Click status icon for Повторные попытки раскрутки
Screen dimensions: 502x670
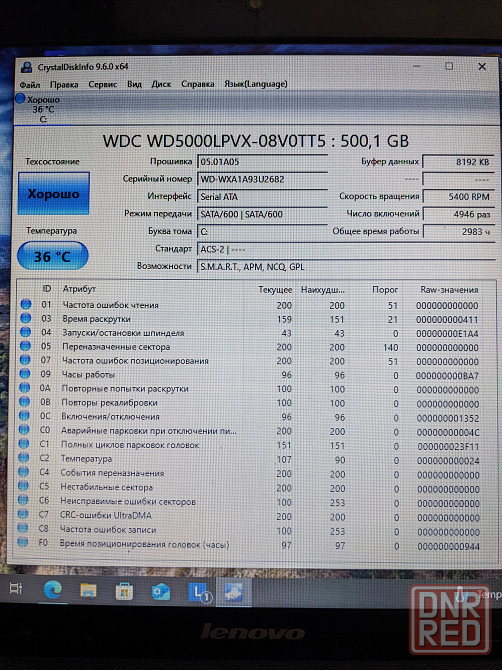click(x=25, y=388)
